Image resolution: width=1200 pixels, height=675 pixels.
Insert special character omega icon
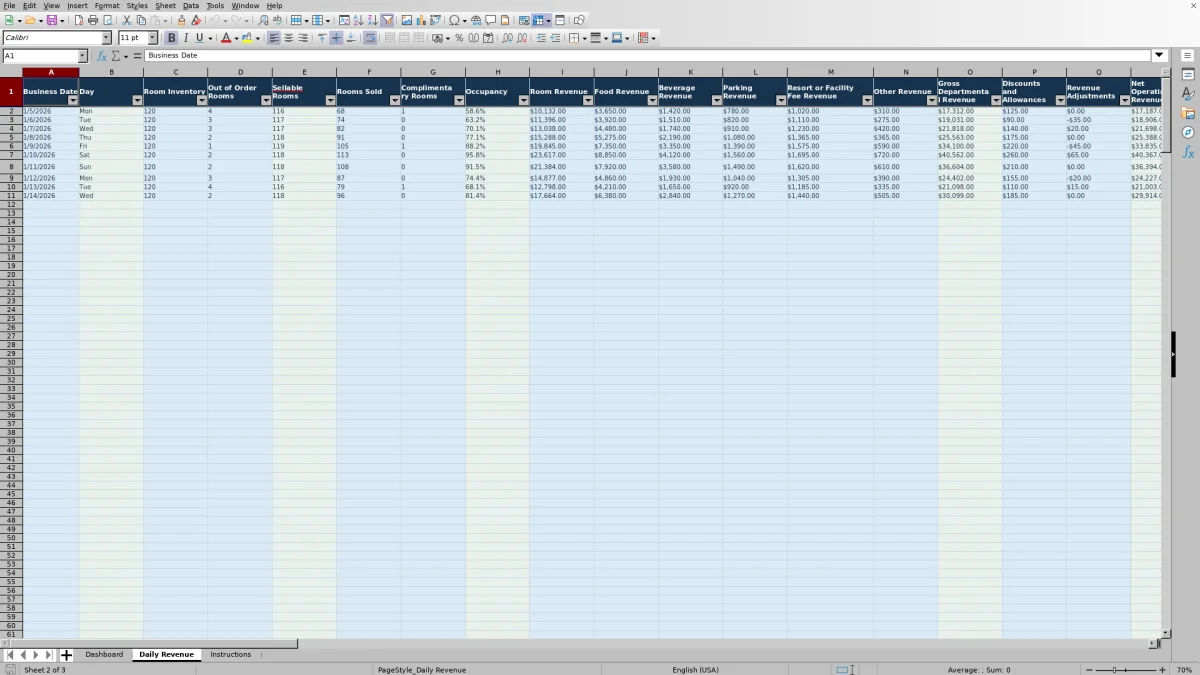point(454,20)
